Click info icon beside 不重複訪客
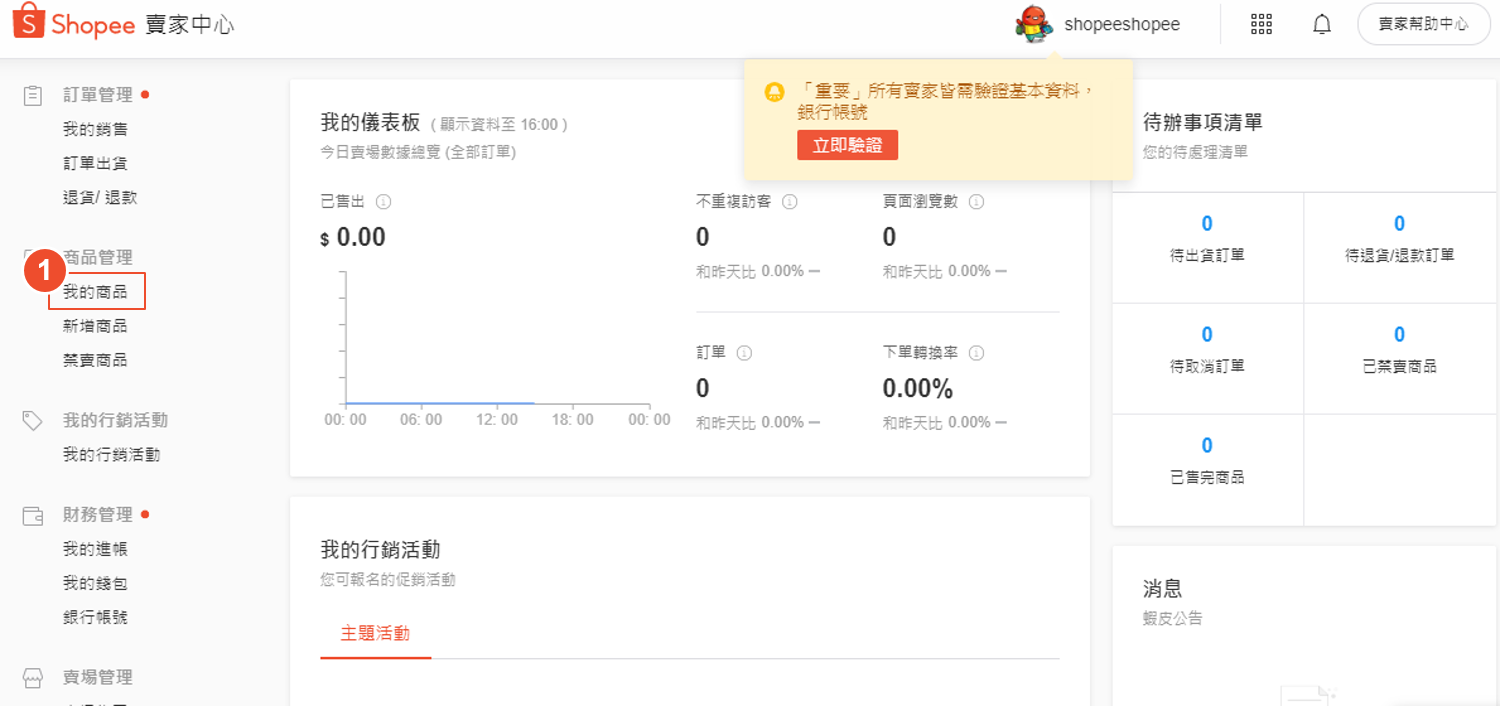Screen dimensions: 1500x706 point(789,202)
